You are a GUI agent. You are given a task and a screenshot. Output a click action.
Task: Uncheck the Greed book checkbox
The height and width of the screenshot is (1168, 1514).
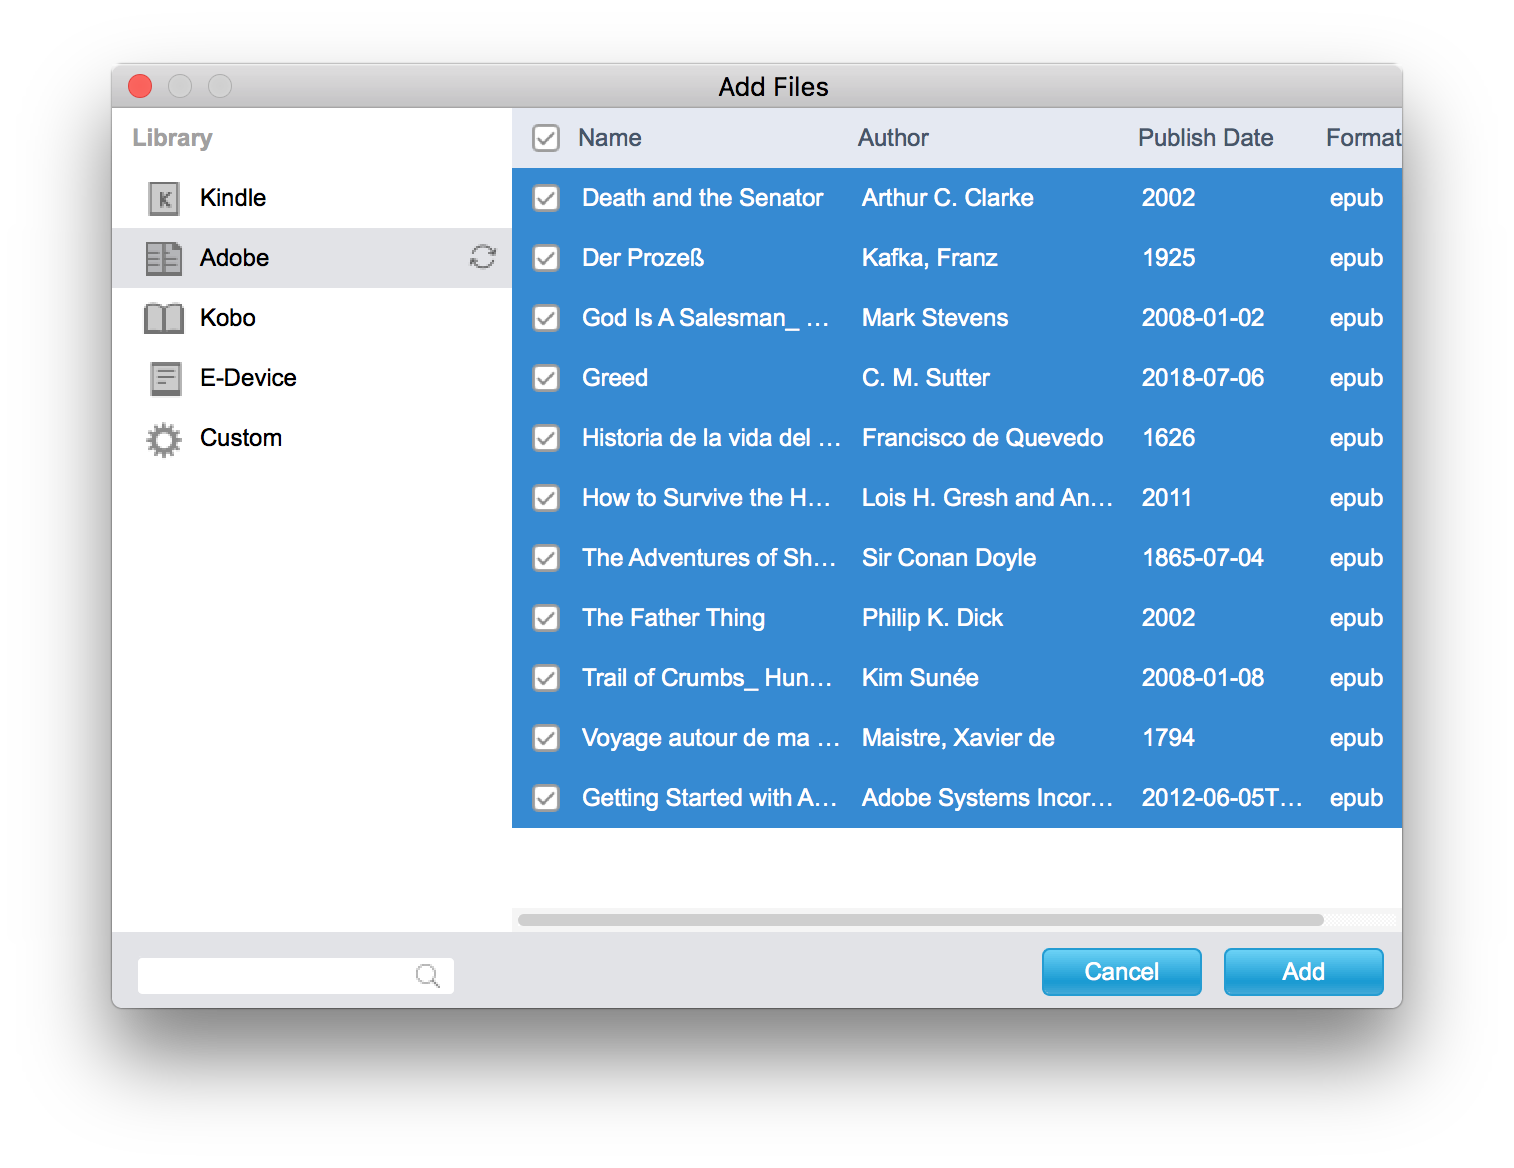(x=546, y=378)
